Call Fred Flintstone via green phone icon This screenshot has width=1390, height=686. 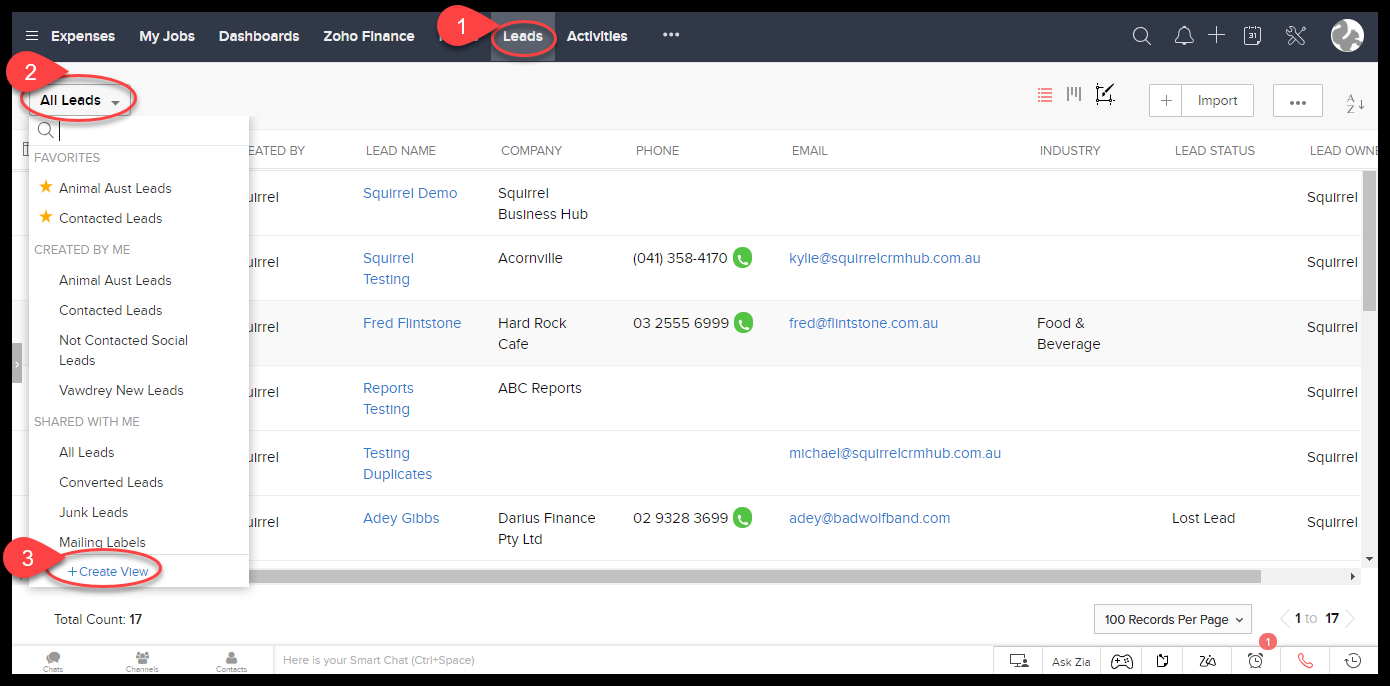pyautogui.click(x=742, y=323)
